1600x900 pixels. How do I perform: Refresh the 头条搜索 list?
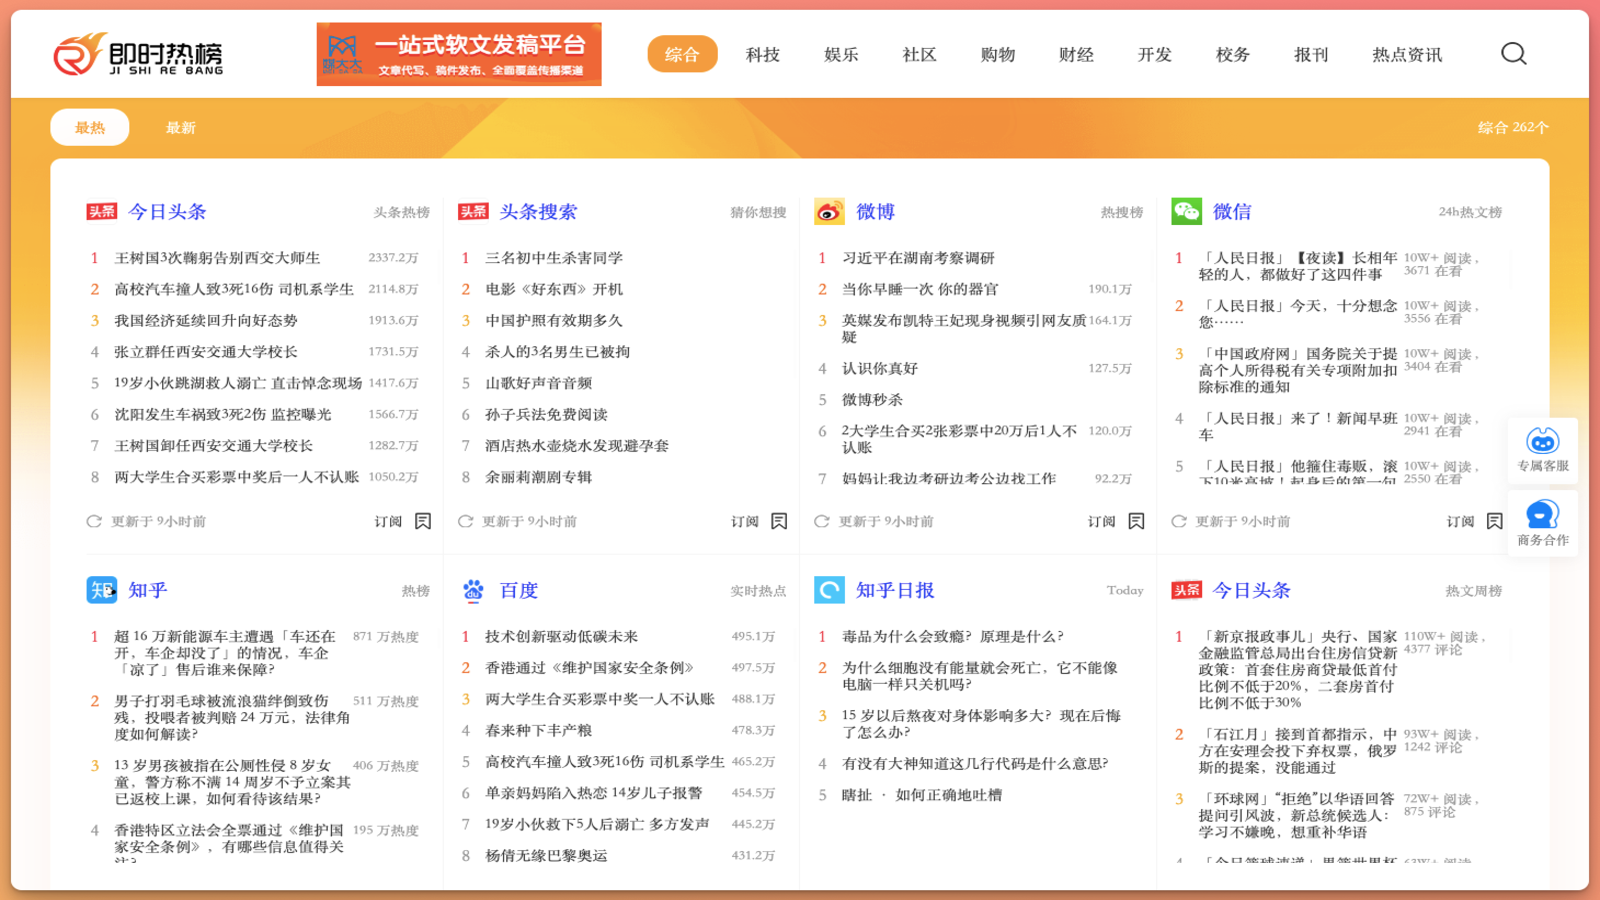(x=465, y=521)
